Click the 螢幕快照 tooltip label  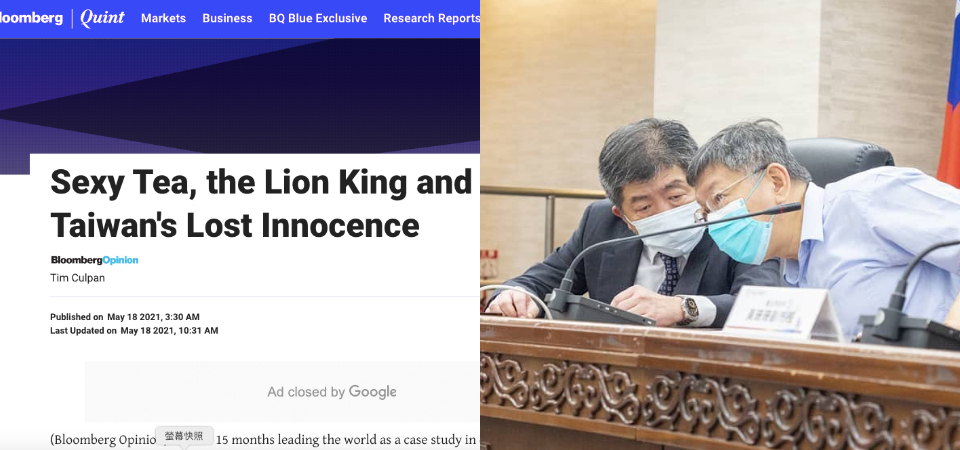tap(184, 437)
